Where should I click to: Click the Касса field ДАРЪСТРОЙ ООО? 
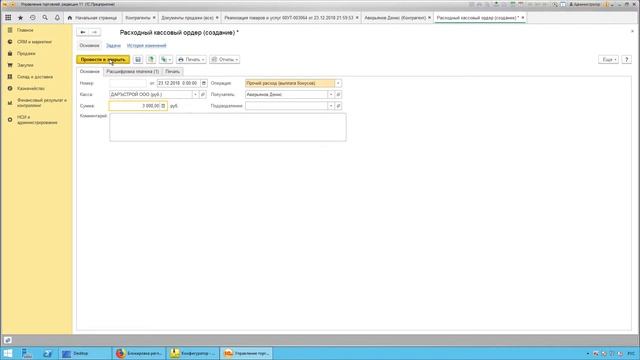click(x=151, y=95)
